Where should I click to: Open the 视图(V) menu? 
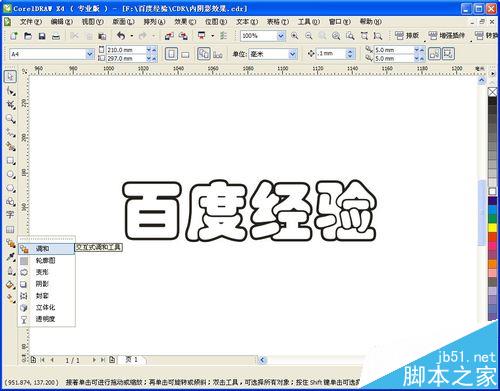(x=93, y=22)
